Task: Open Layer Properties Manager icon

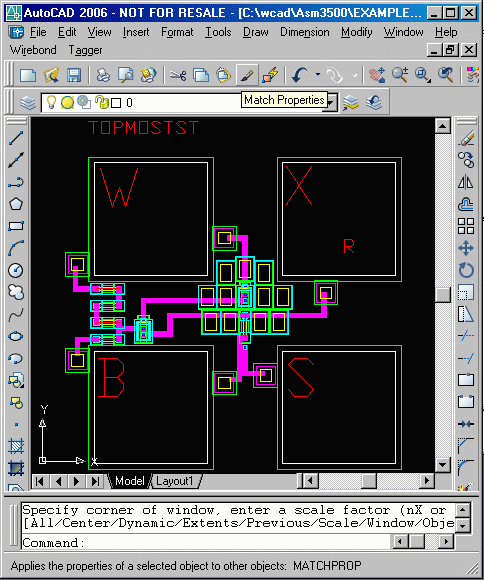Action: (x=28, y=102)
